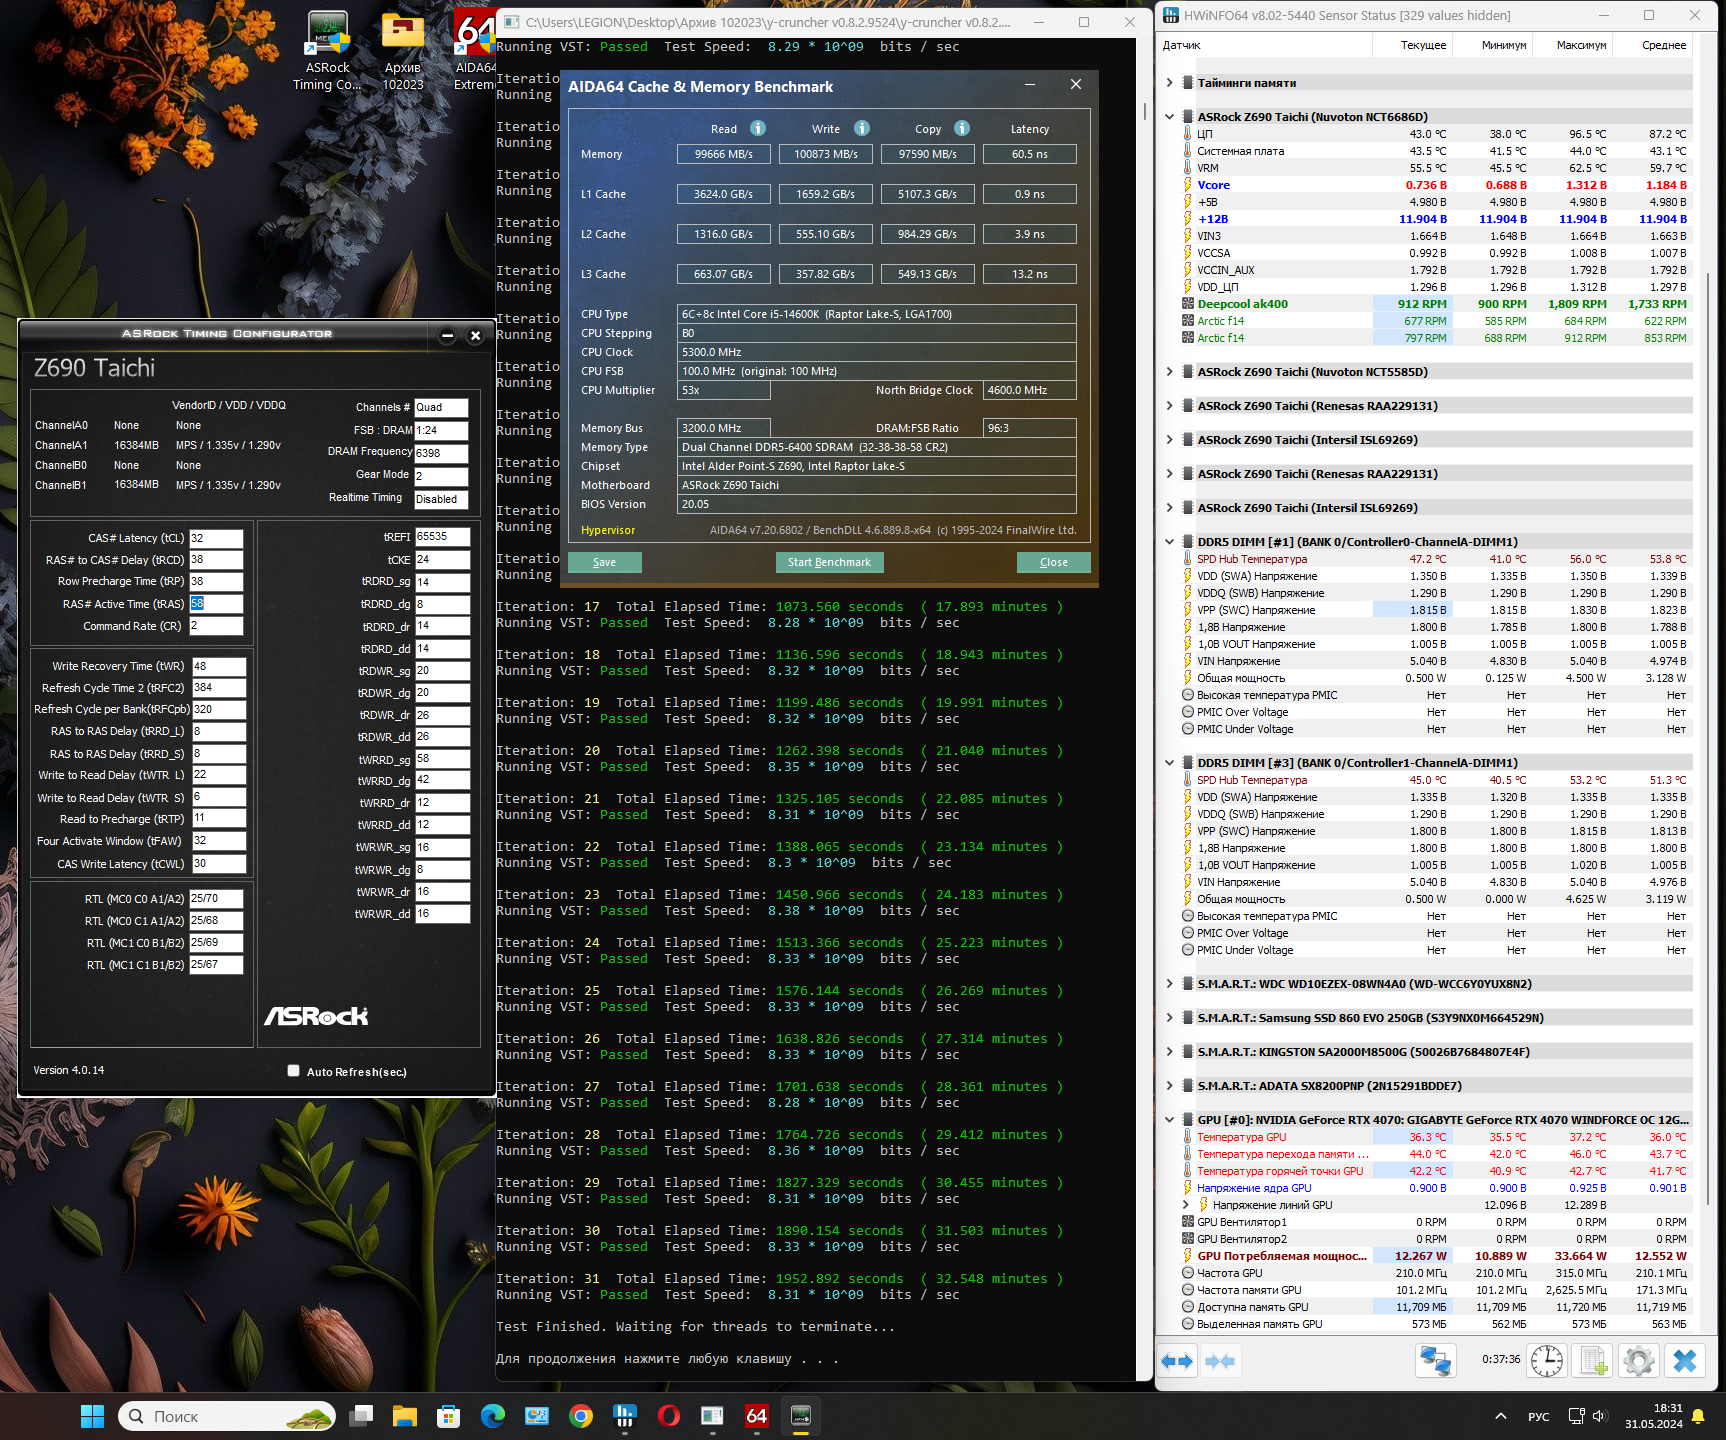The height and width of the screenshot is (1440, 1726).
Task: Launch Microsoft Store from the taskbar
Action: [x=449, y=1416]
